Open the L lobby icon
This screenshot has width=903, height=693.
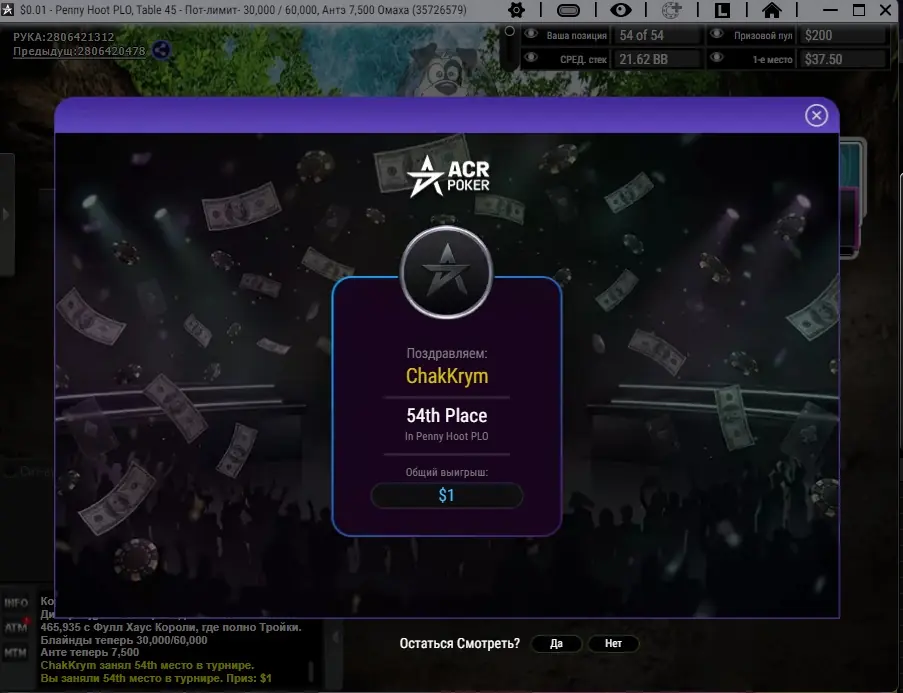tap(722, 10)
